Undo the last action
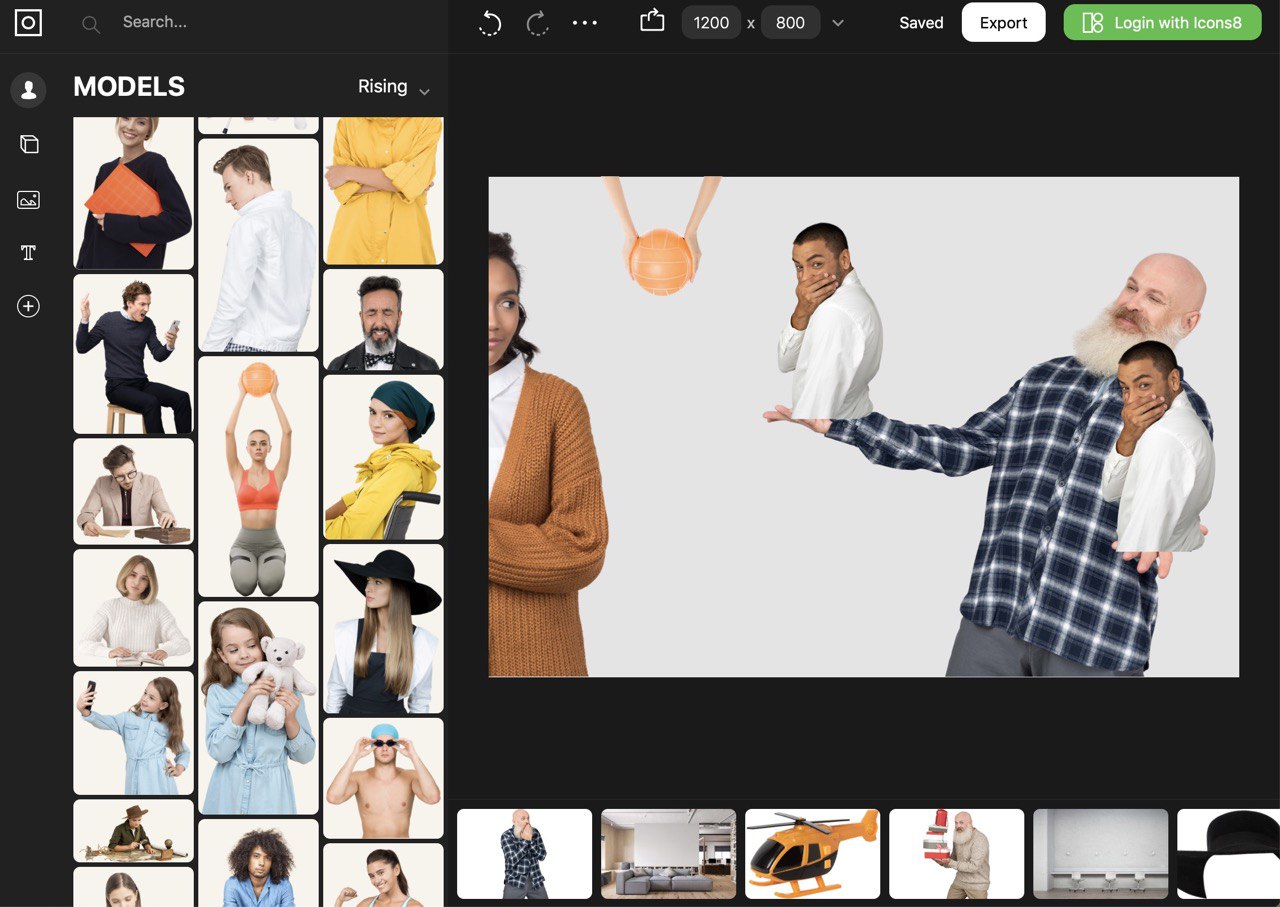Viewport: 1280px width, 907px height. click(x=490, y=23)
